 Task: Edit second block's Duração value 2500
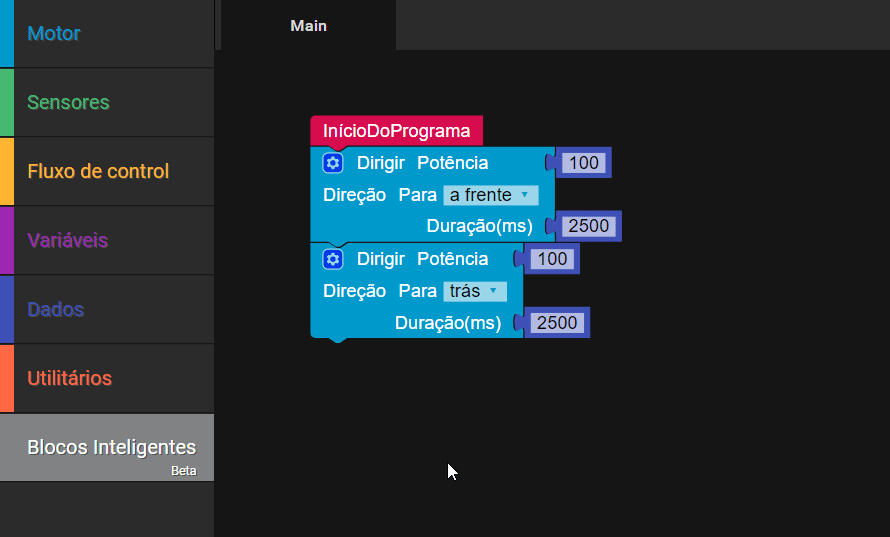coord(557,322)
